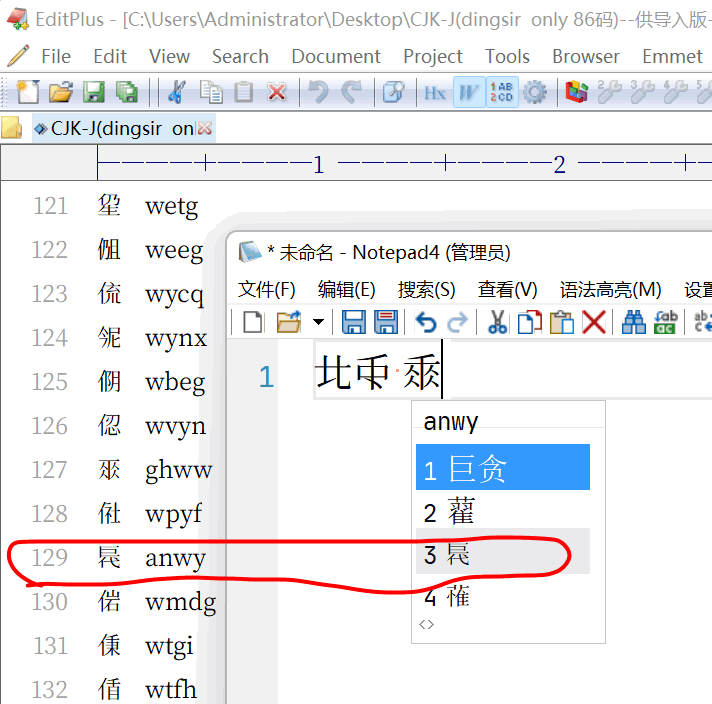Click the red Delete X icon in EditPlus
The height and width of the screenshot is (704, 712).
point(277,93)
